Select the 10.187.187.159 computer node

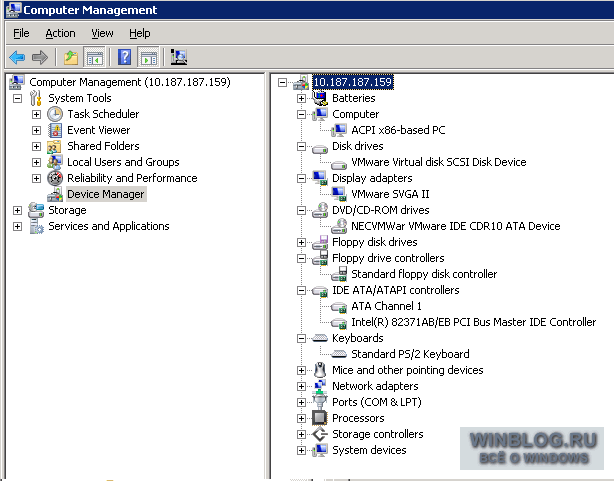(x=352, y=82)
